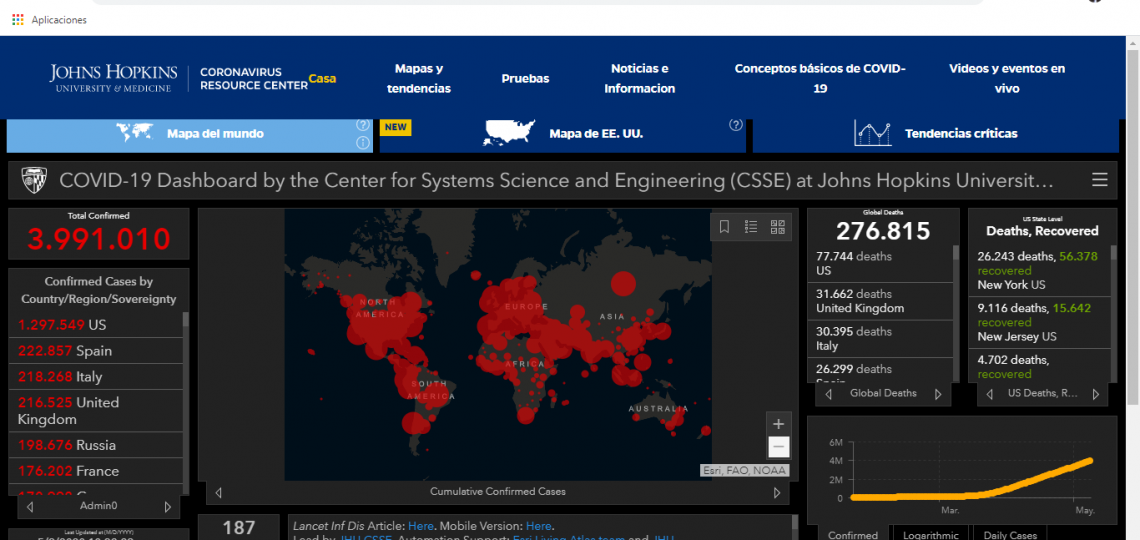Click next arrow beside Admin0

(168, 507)
